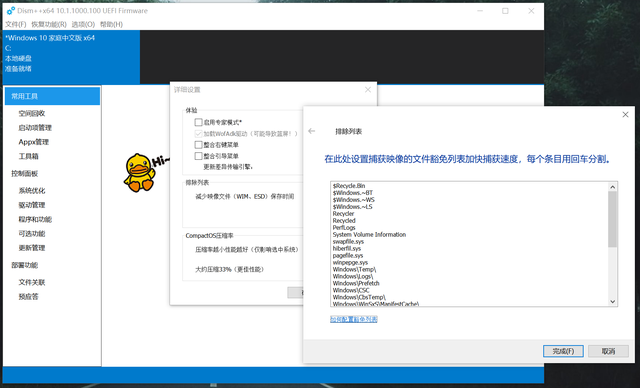Image resolution: width=640 pixels, height=388 pixels.
Task: Click the back arrow in exclusion list dialog
Action: (x=312, y=131)
